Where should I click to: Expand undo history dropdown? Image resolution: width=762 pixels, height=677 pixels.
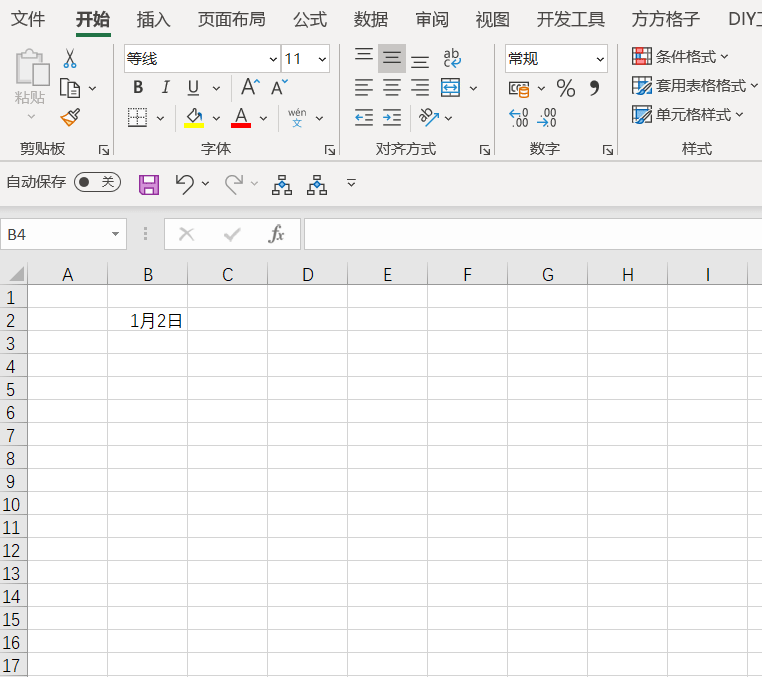point(205,183)
